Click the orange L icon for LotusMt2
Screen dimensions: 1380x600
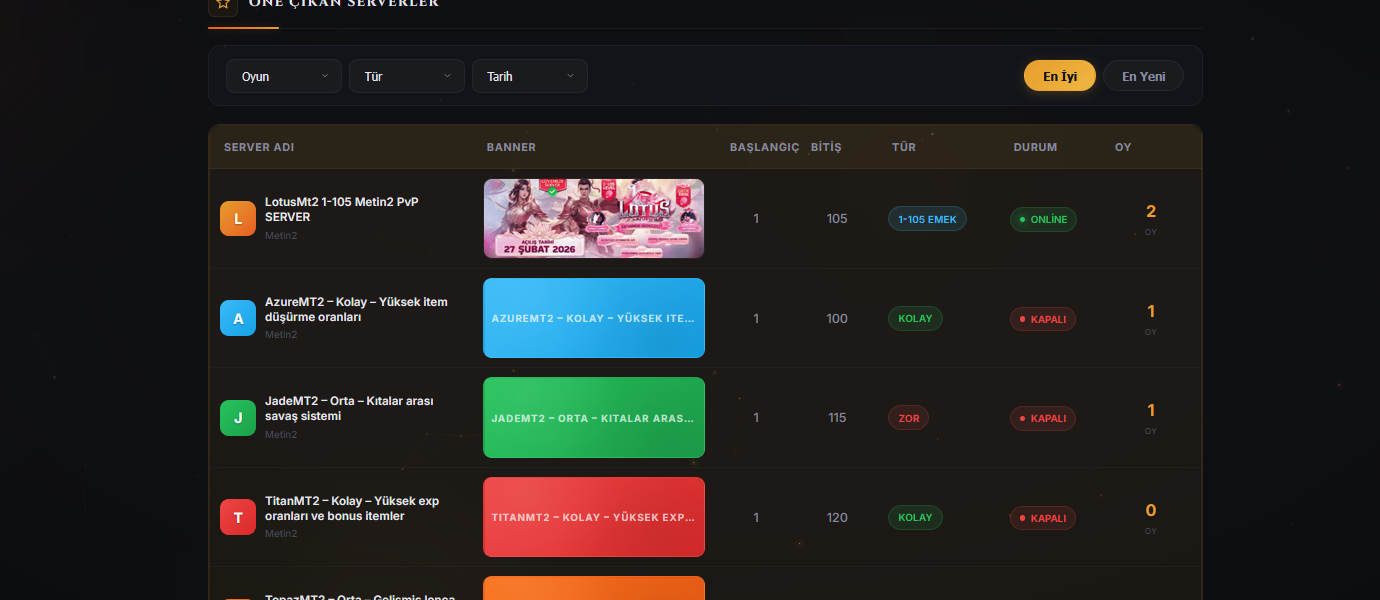(x=238, y=219)
